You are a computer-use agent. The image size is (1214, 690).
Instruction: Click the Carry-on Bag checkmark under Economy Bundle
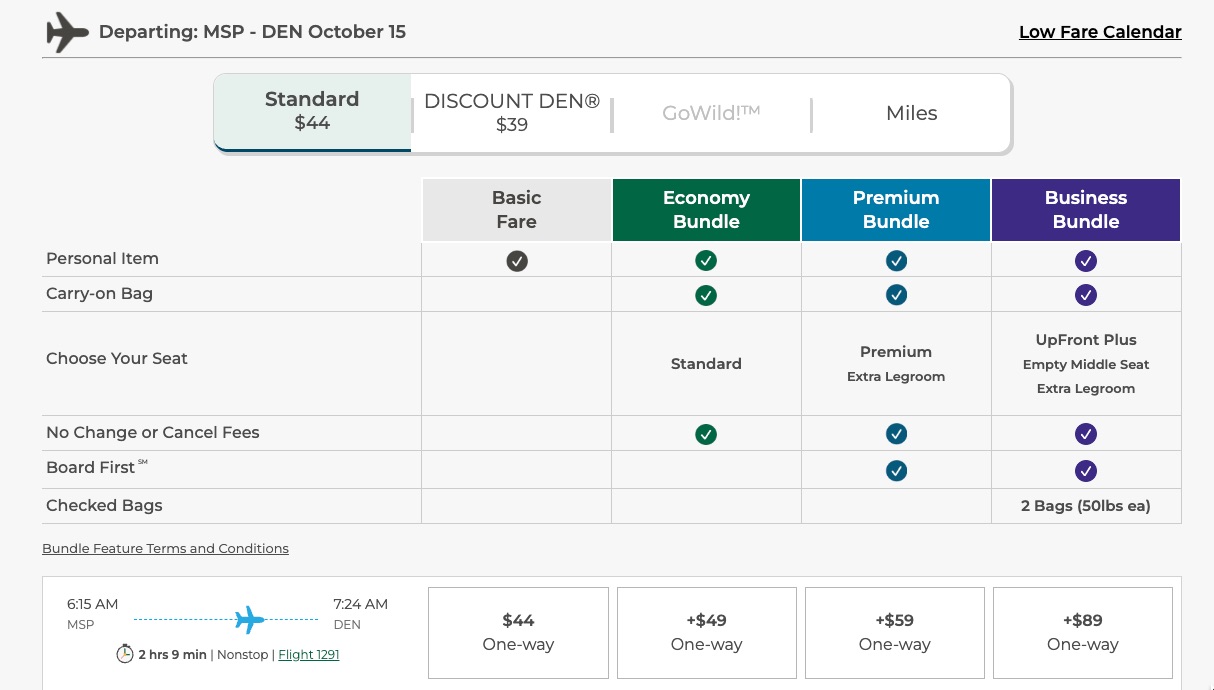click(x=706, y=295)
